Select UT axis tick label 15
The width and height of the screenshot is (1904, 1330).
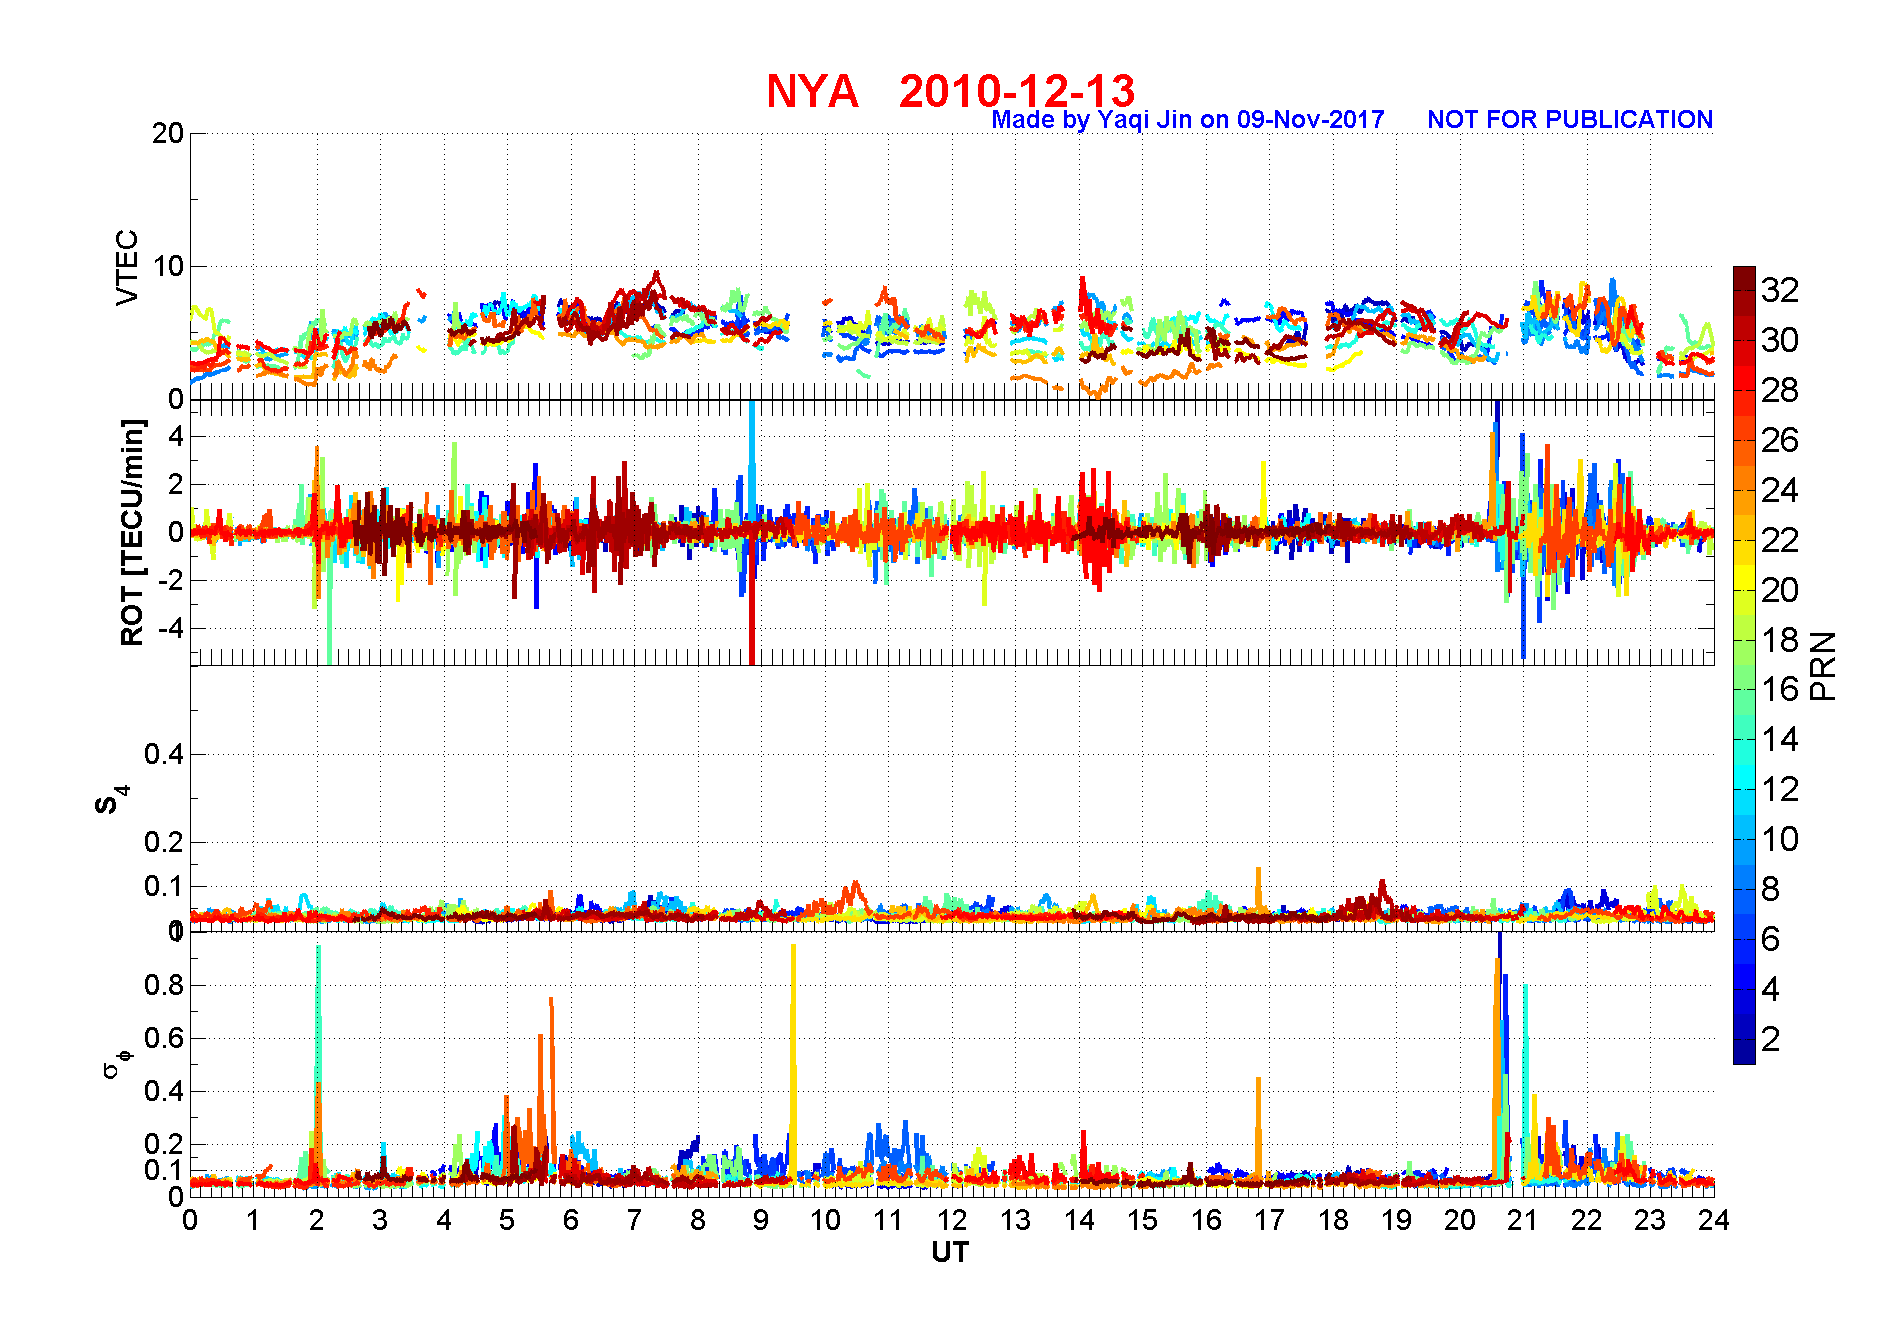click(x=1142, y=1220)
